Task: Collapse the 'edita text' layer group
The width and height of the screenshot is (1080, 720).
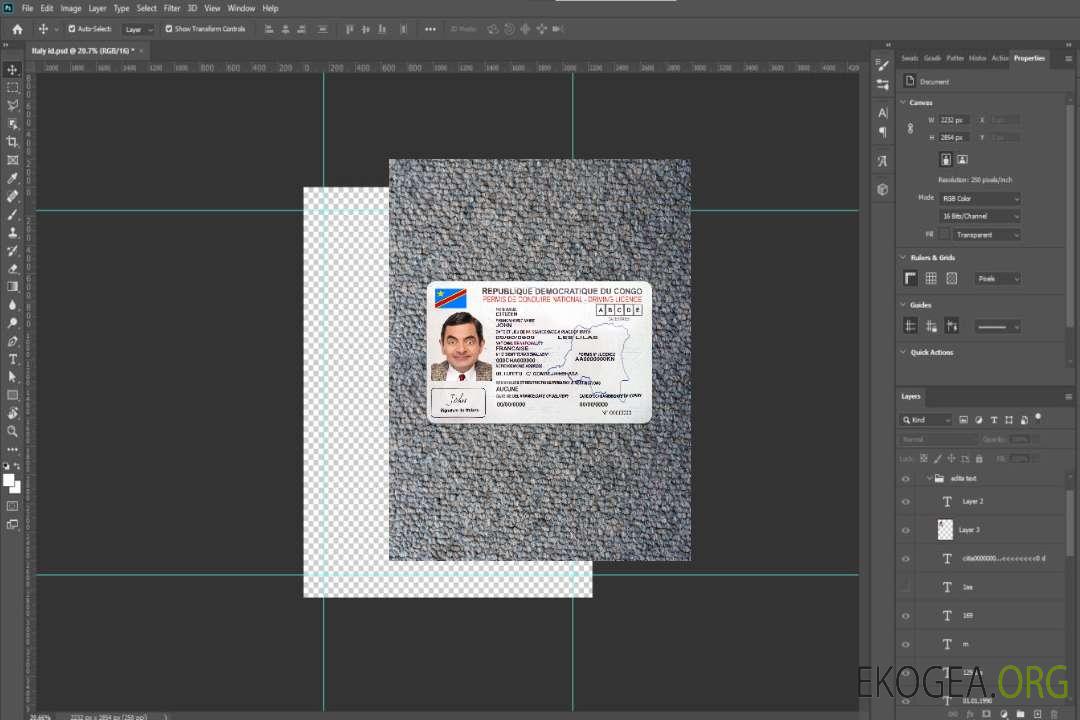Action: [929, 479]
